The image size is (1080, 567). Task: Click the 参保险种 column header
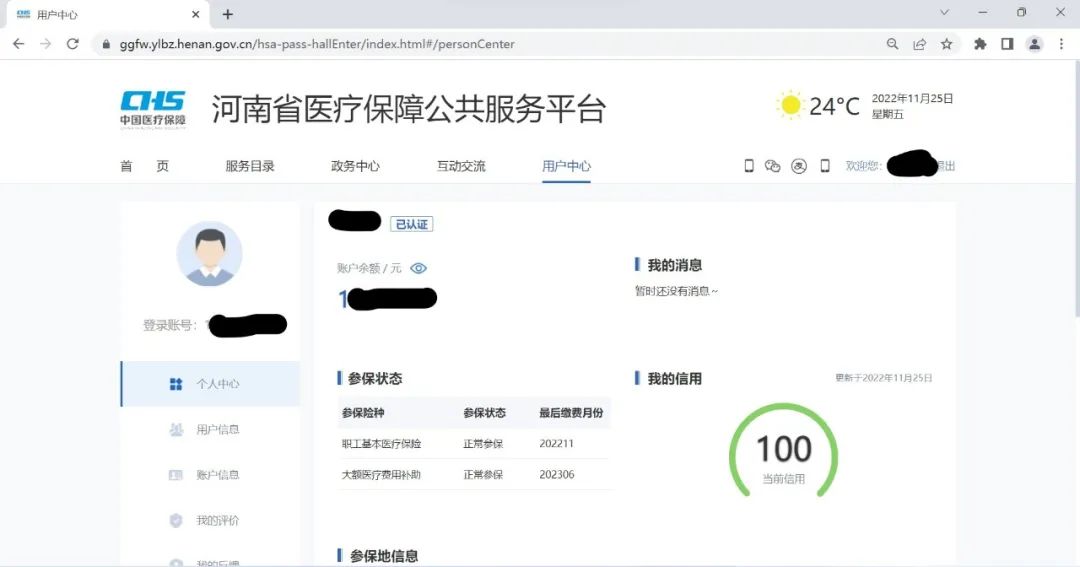click(363, 413)
